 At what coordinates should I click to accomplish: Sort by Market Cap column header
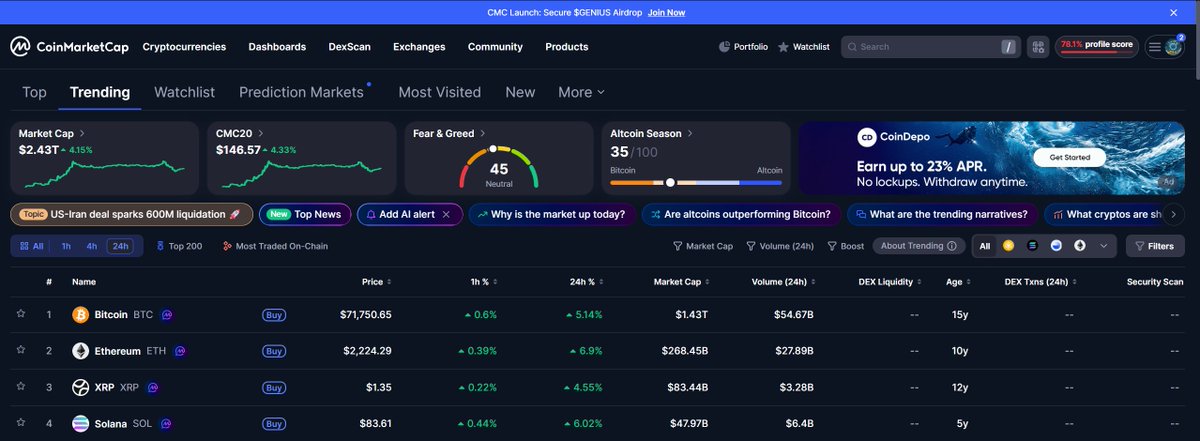coord(680,282)
